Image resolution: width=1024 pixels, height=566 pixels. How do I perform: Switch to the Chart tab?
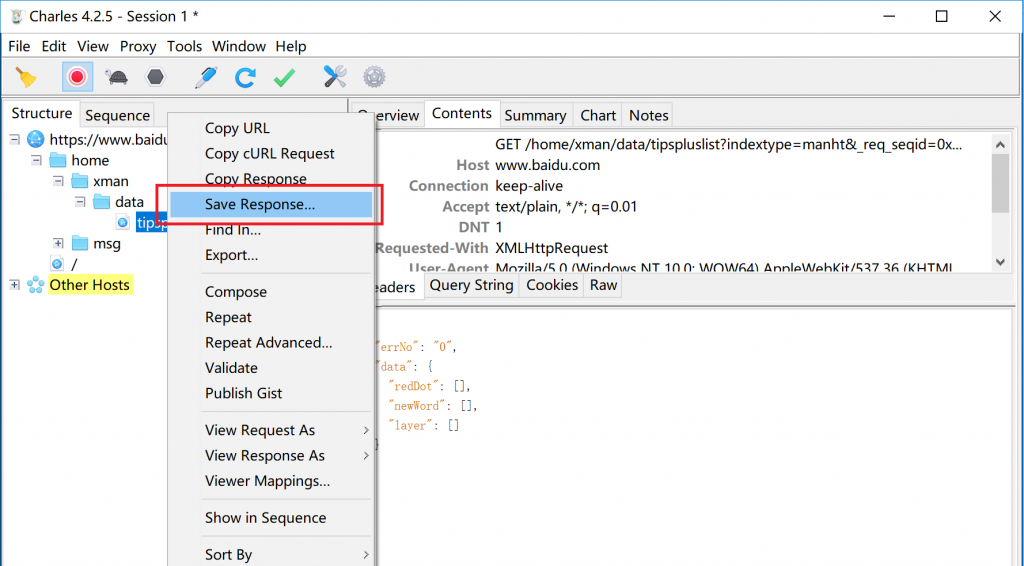pos(598,116)
